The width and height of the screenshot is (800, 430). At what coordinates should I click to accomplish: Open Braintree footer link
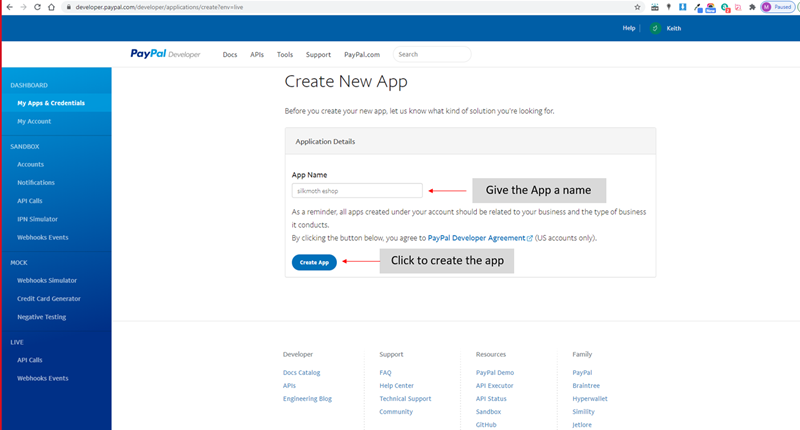coord(586,386)
